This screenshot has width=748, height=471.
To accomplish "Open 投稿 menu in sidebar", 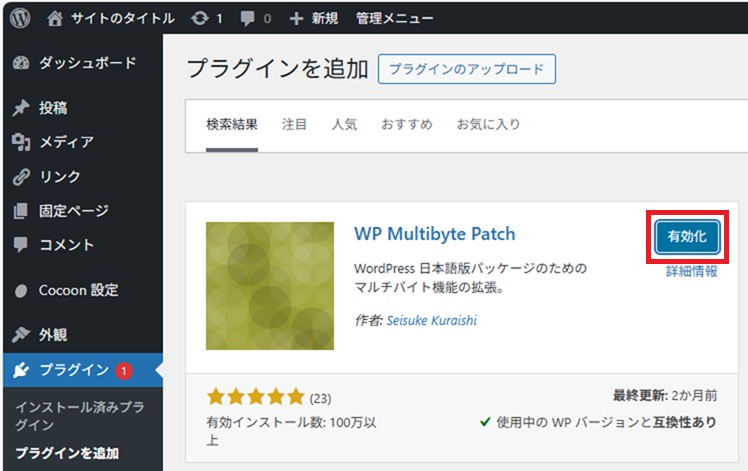I will pos(53,108).
